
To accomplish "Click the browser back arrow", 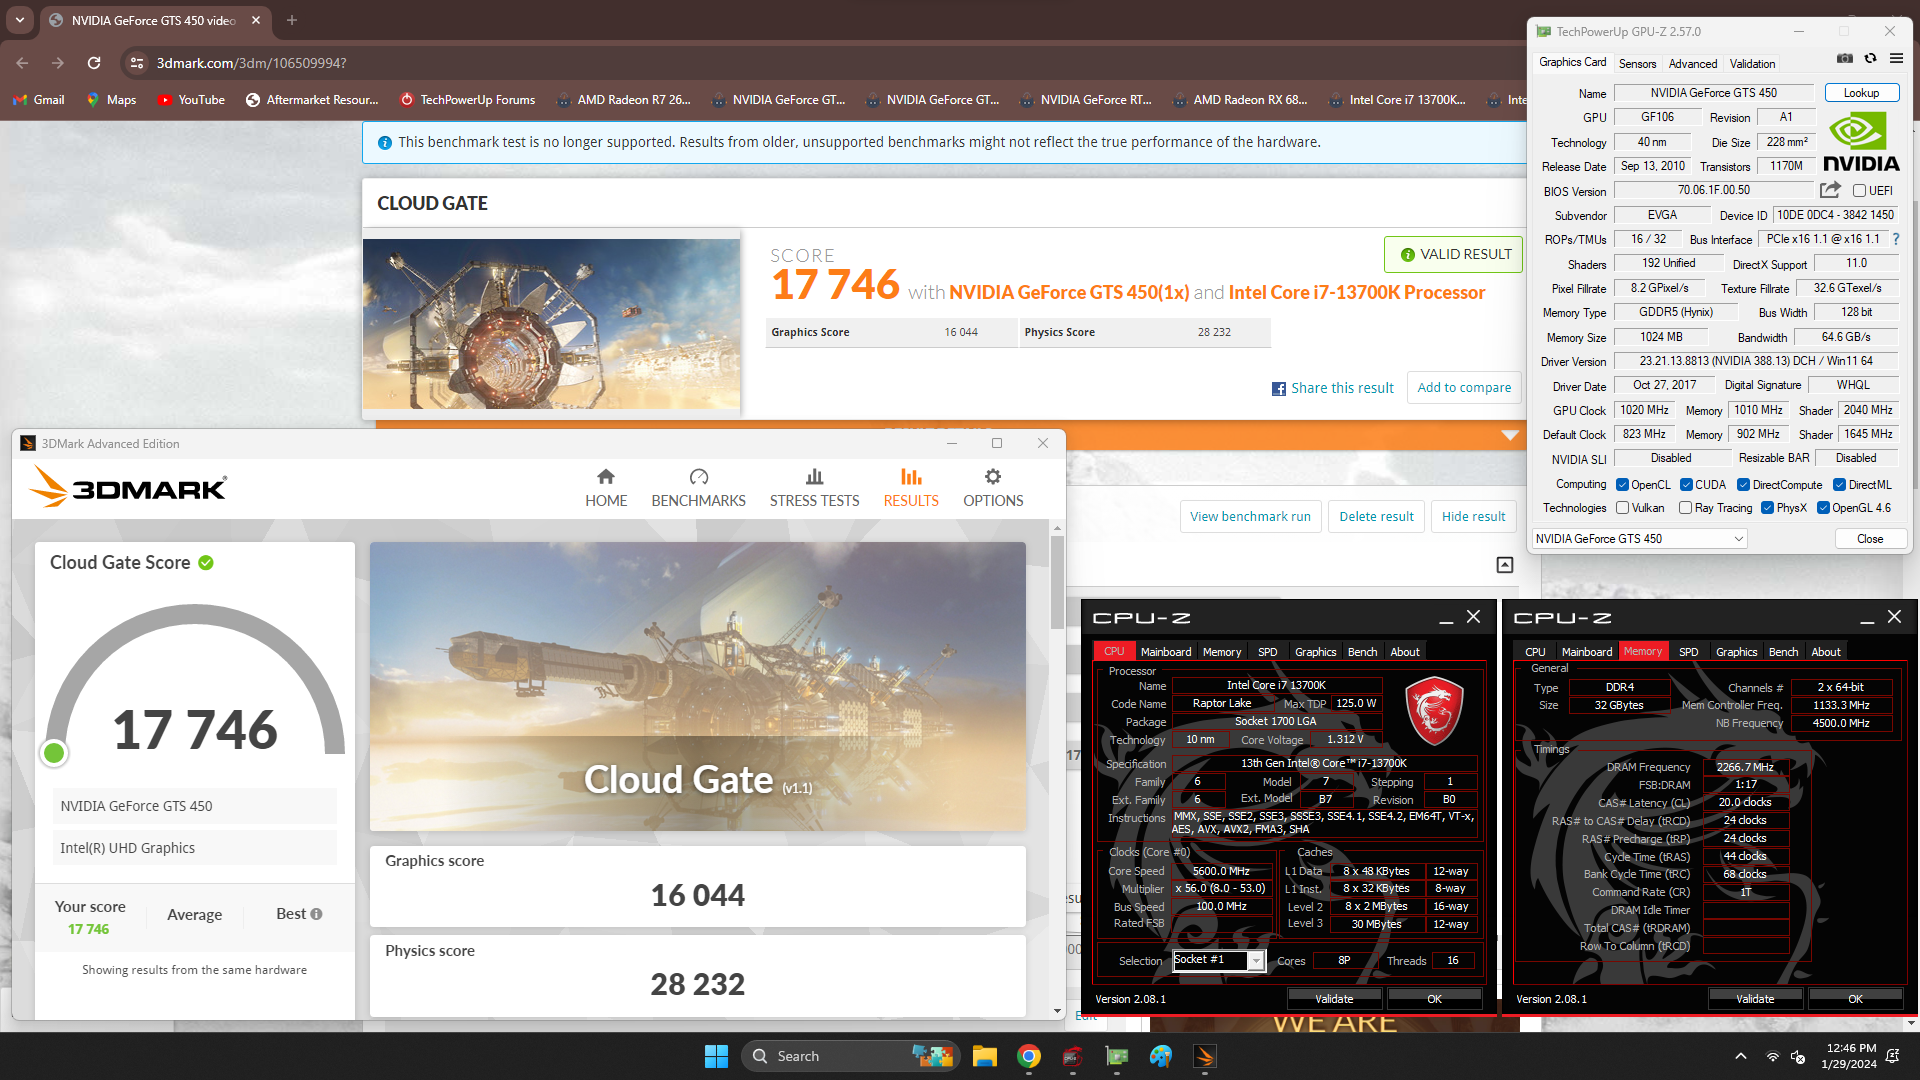I will 22,63.
